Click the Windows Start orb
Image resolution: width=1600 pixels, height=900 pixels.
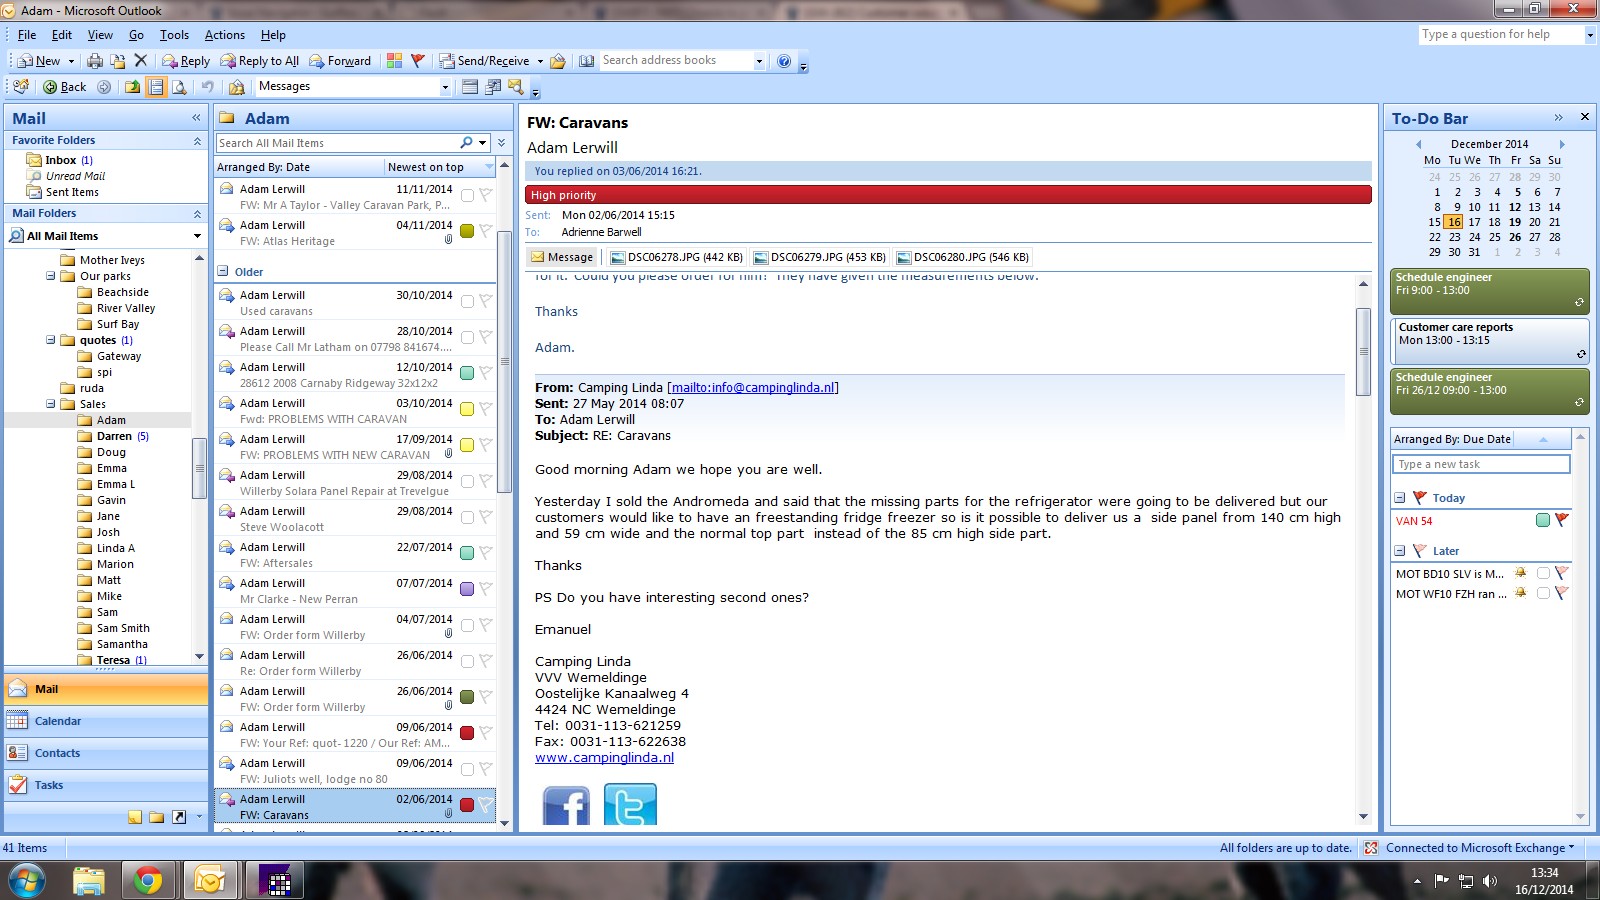tap(27, 881)
